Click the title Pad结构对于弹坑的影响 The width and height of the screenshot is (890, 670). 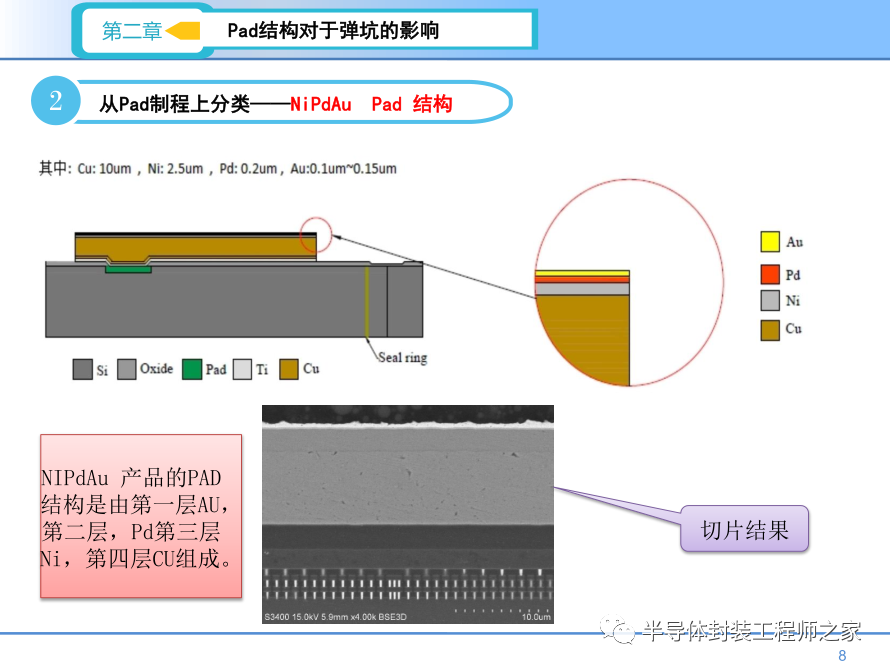pyautogui.click(x=332, y=31)
